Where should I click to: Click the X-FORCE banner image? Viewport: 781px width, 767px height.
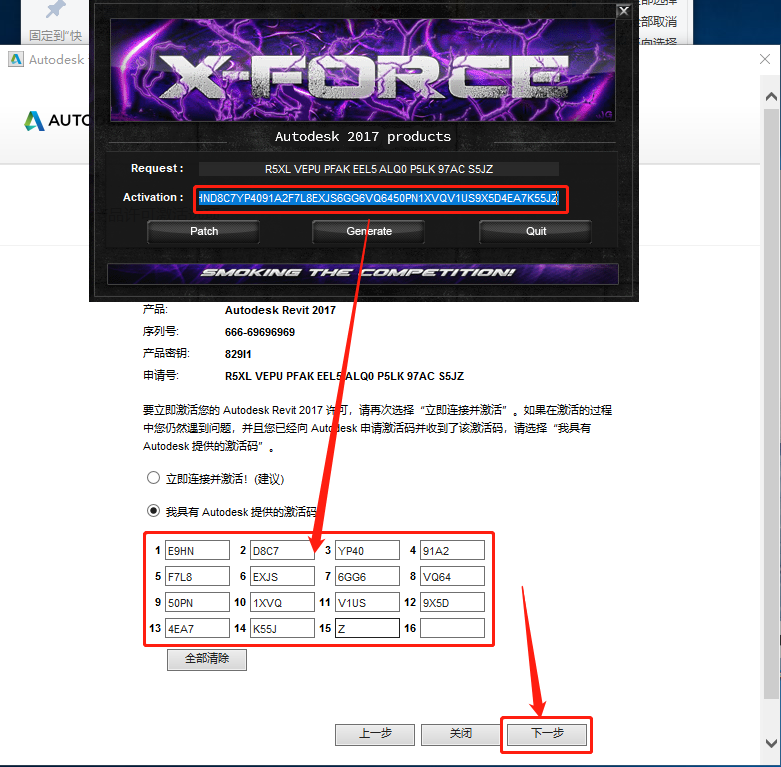point(363,70)
